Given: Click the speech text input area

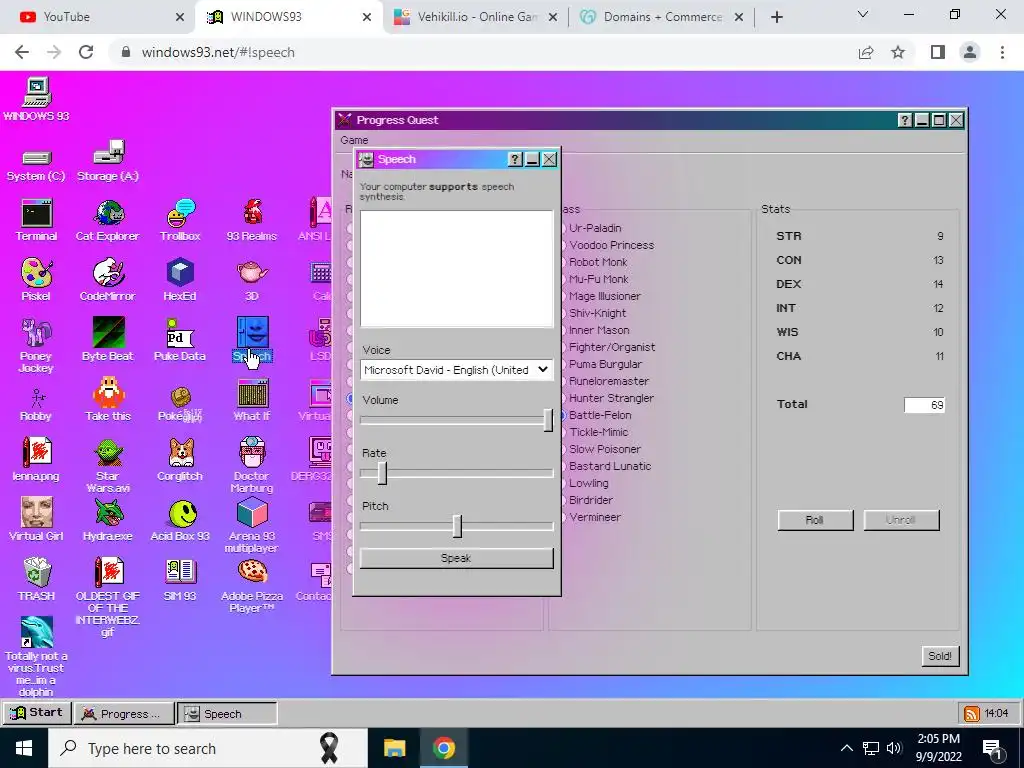Looking at the screenshot, I should pyautogui.click(x=456, y=268).
